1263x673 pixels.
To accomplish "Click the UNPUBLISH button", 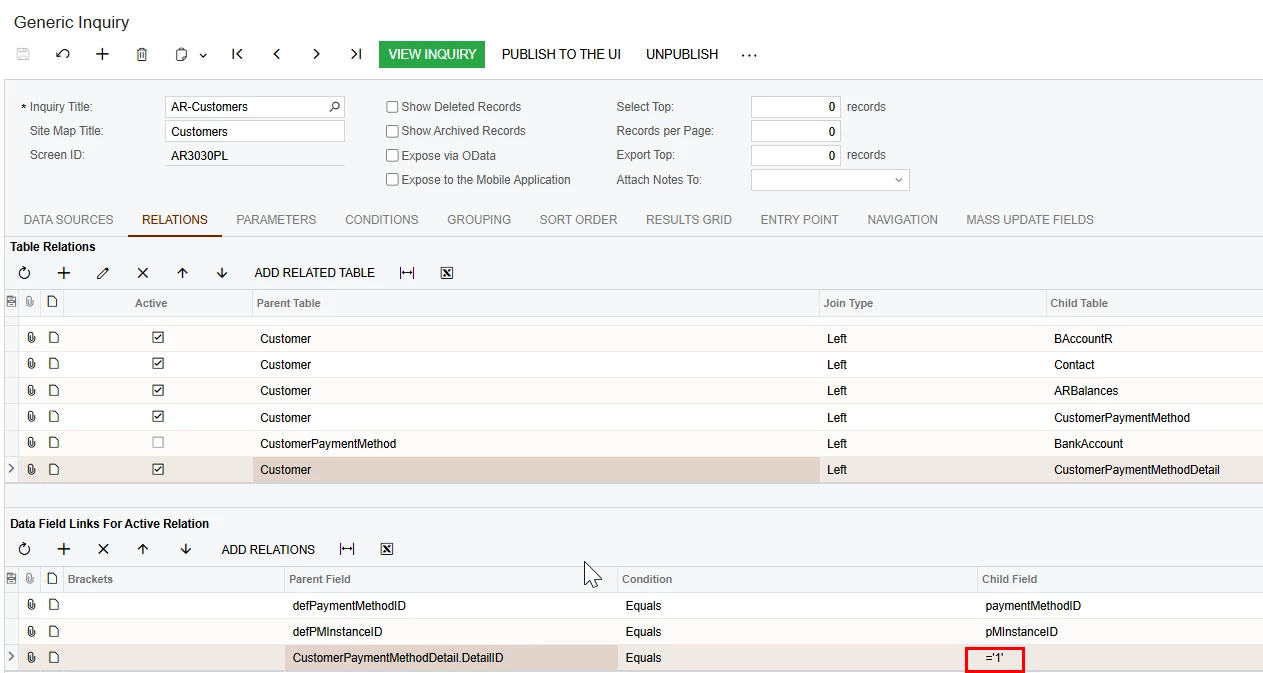I will coord(682,54).
